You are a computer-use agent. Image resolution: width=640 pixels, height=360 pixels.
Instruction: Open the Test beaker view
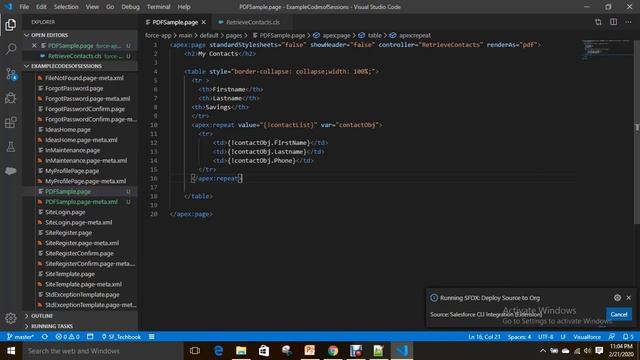(x=11, y=147)
